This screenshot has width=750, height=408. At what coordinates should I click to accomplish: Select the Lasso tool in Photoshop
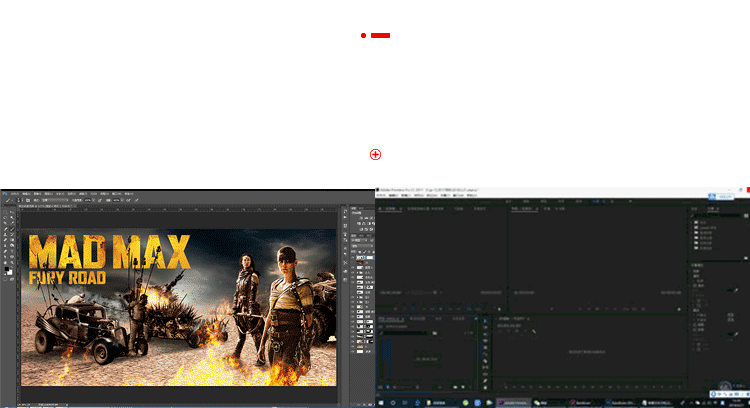(5, 218)
